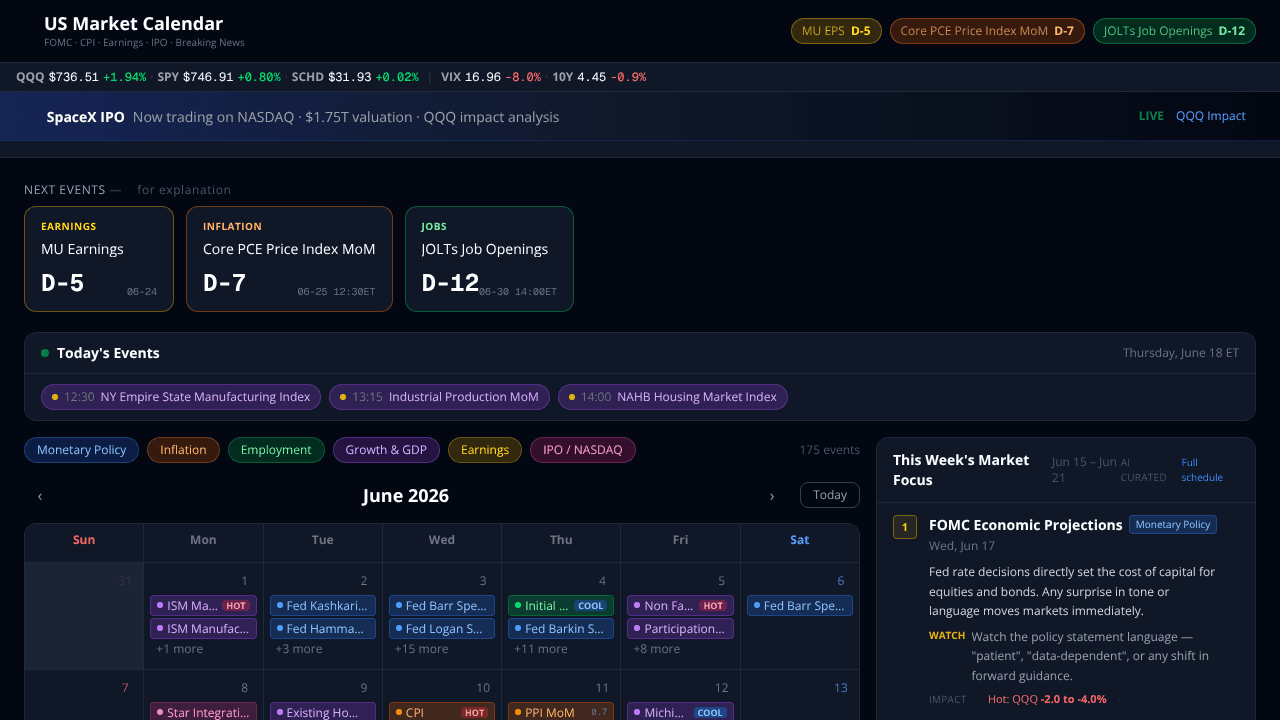
Task: Open Fed Hamma... event on June 2
Action: coord(323,629)
